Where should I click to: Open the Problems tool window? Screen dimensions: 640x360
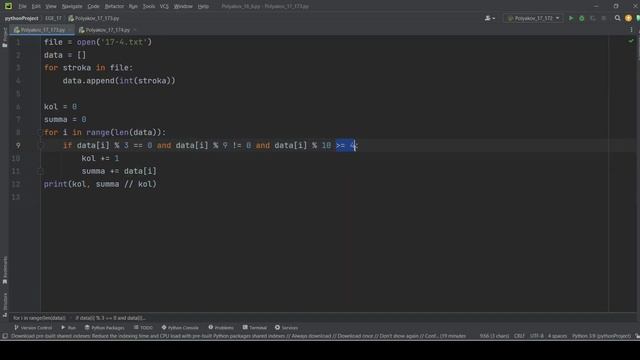(221, 327)
